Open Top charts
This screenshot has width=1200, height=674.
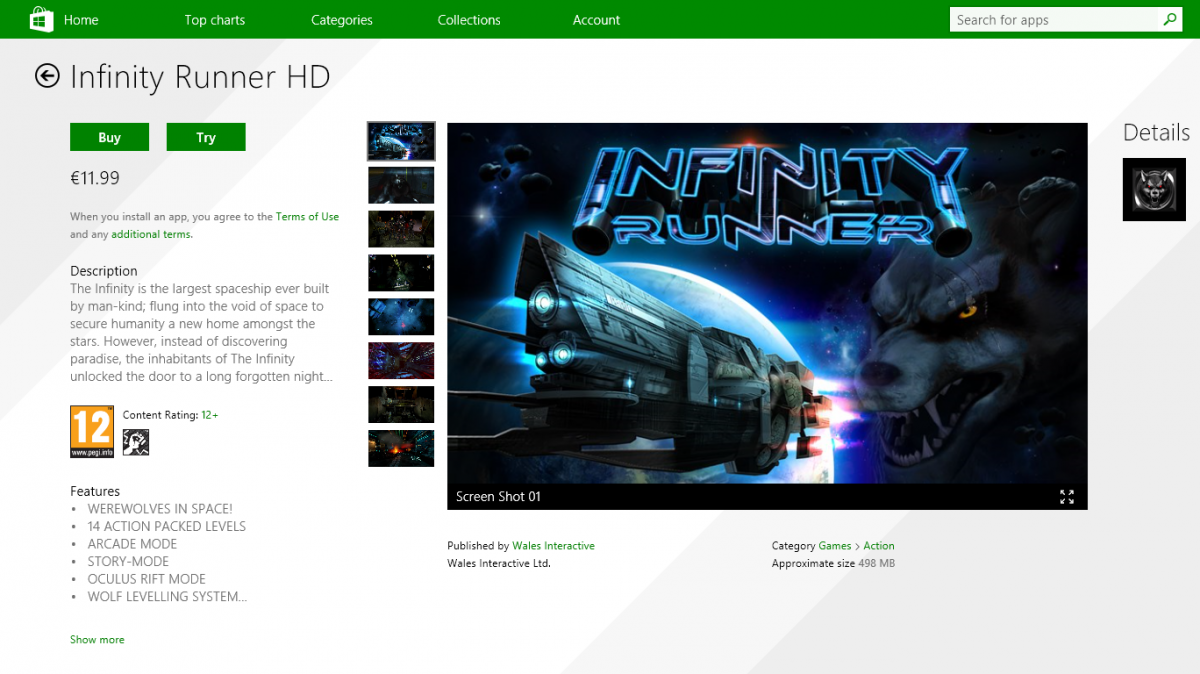(215, 20)
